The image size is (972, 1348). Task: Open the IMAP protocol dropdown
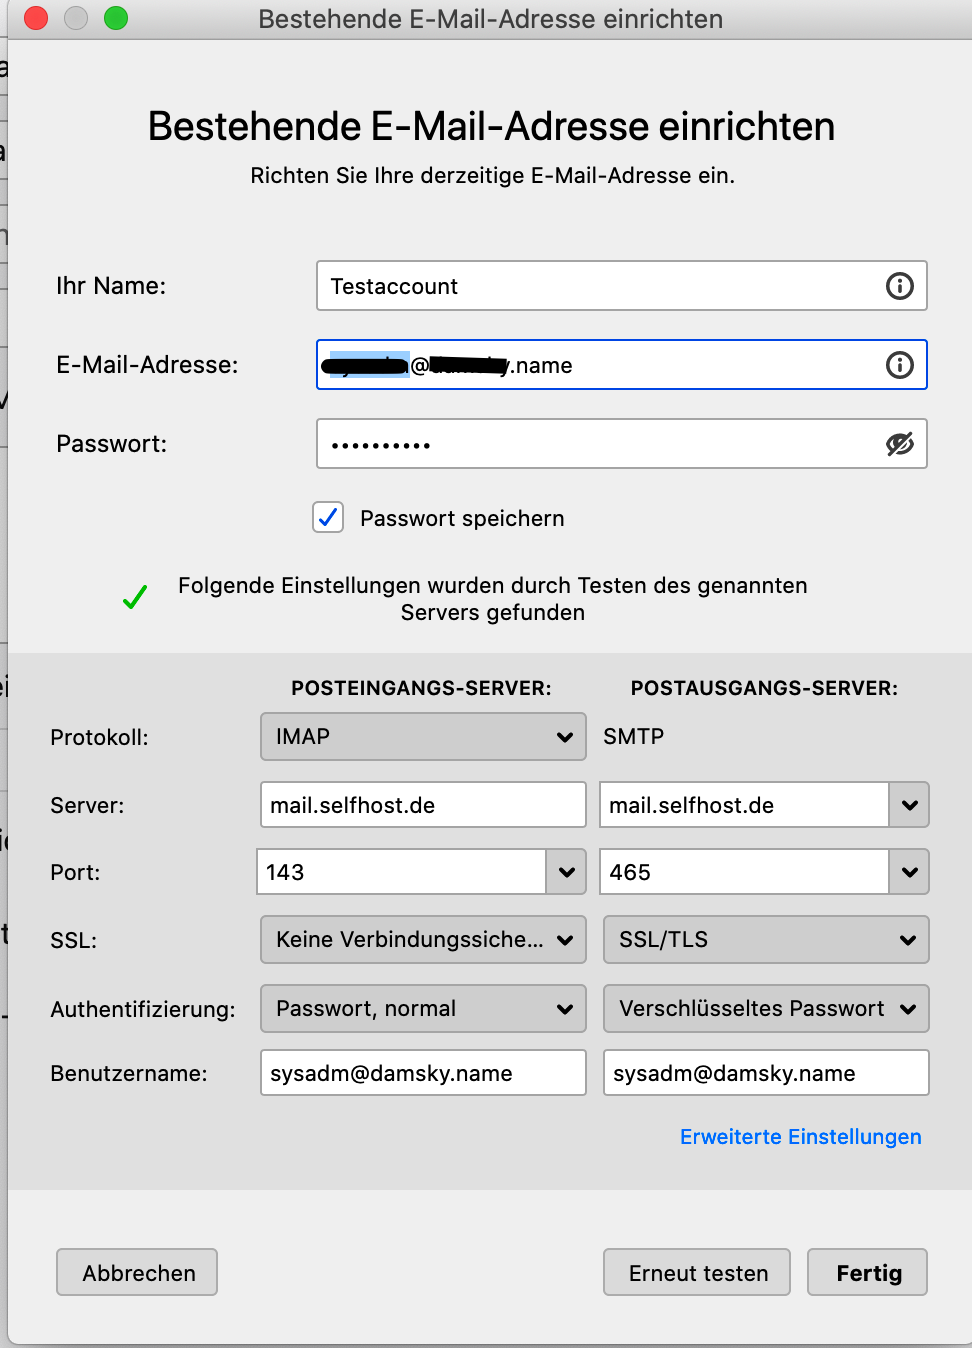[423, 737]
